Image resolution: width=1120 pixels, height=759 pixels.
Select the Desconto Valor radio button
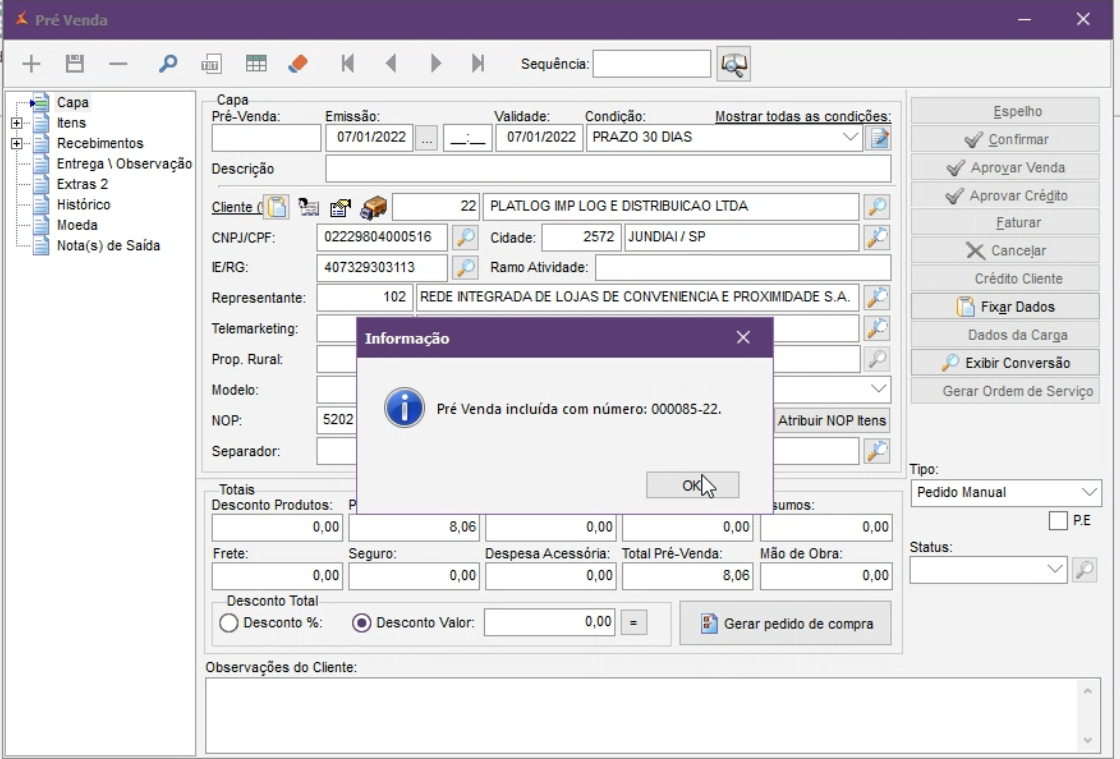[x=362, y=623]
